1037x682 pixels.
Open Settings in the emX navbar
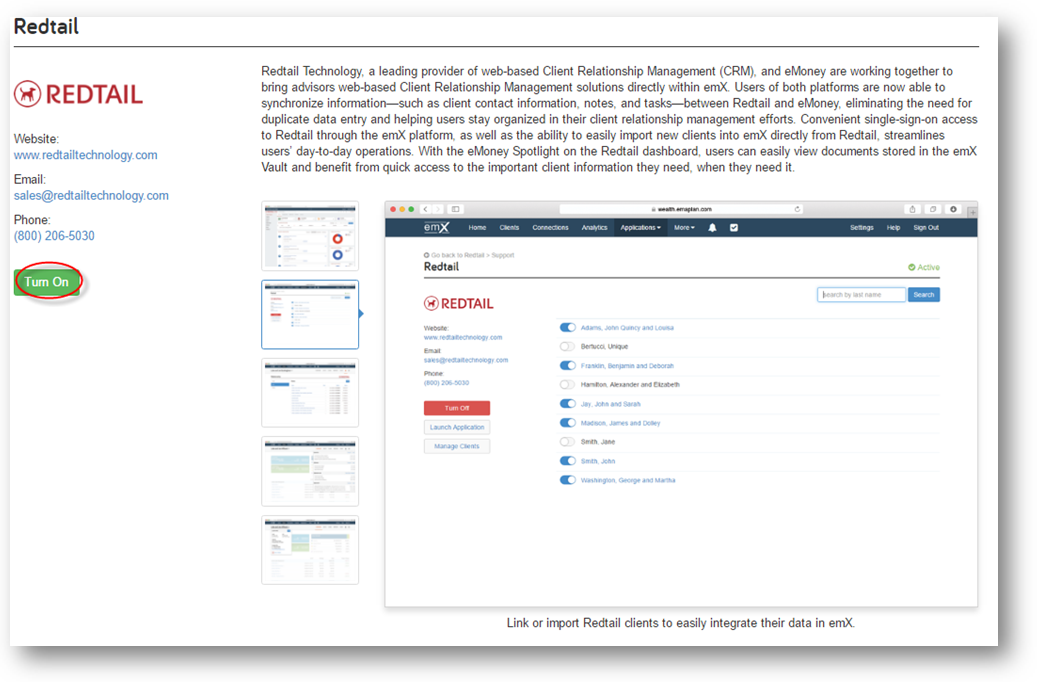click(x=862, y=228)
